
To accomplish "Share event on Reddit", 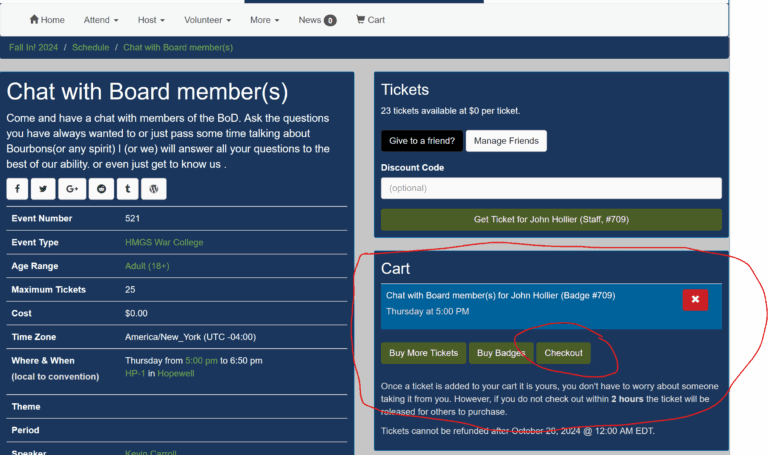I will [100, 189].
